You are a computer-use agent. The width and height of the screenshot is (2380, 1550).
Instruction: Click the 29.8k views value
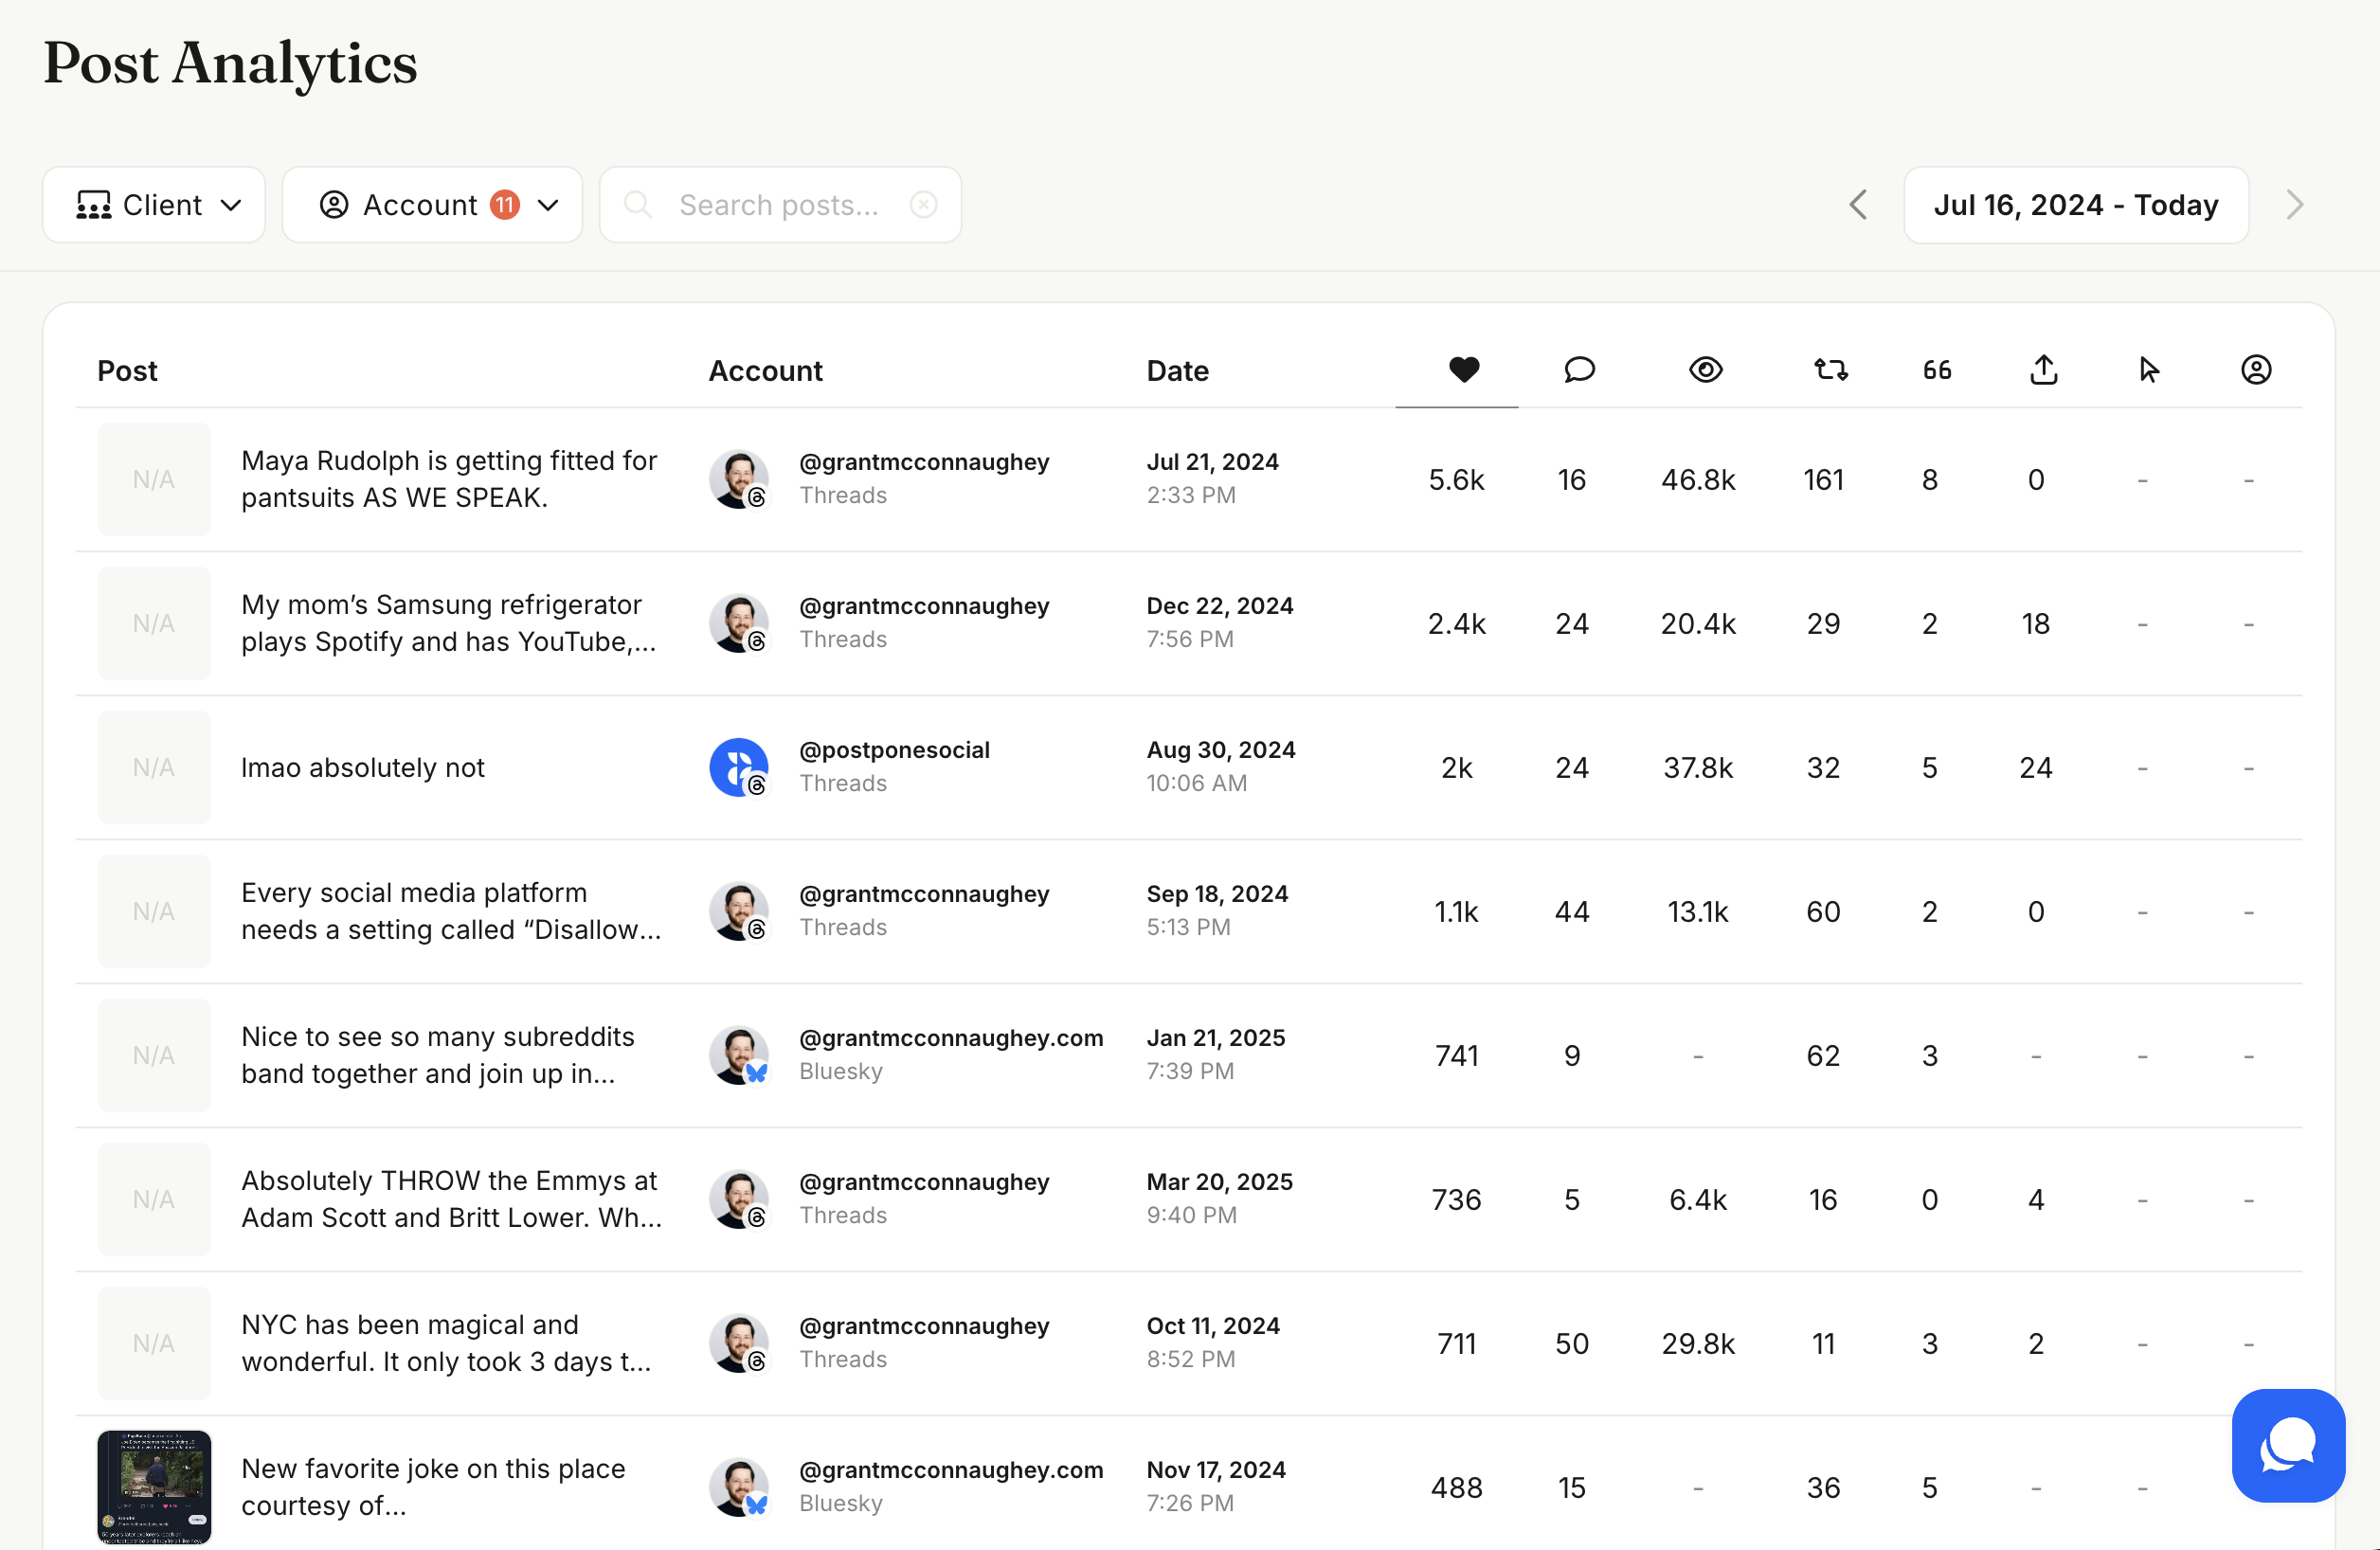[1698, 1344]
